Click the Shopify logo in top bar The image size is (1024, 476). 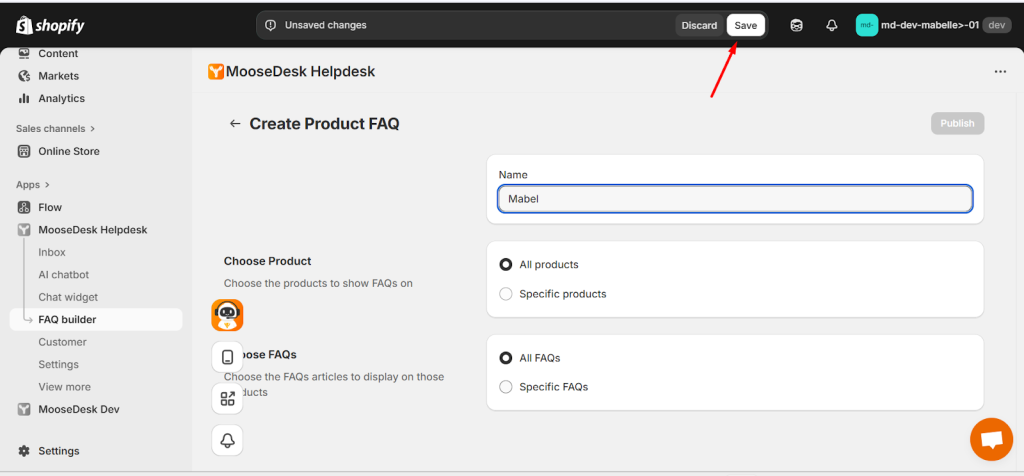[x=50, y=25]
